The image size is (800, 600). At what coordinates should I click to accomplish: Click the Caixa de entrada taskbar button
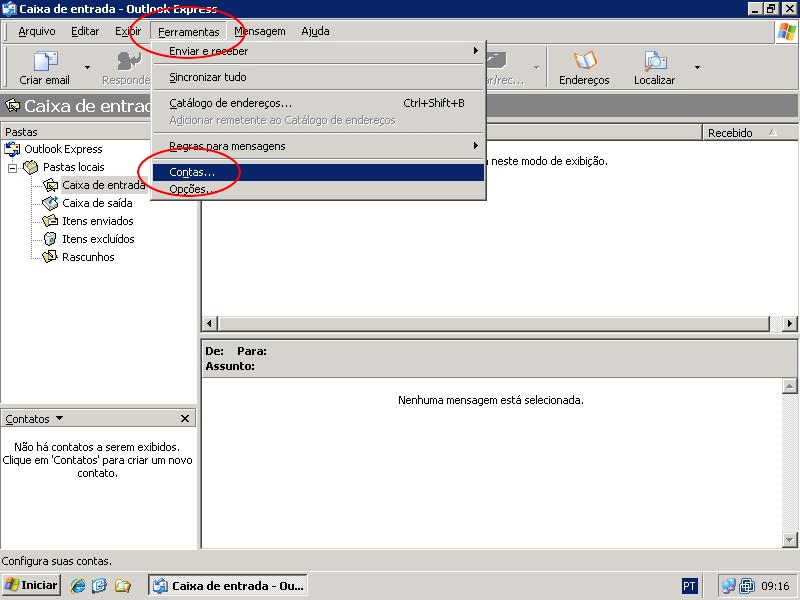coord(228,585)
